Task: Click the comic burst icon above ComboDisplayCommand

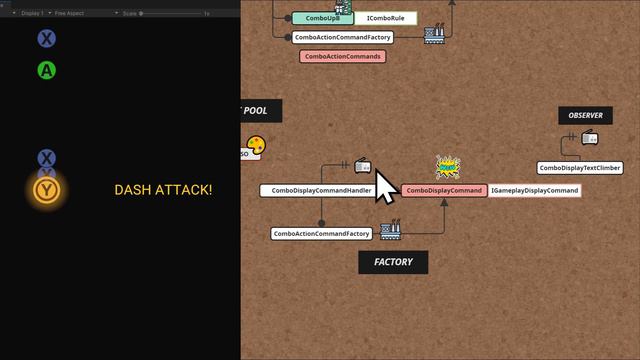Action: [448, 167]
